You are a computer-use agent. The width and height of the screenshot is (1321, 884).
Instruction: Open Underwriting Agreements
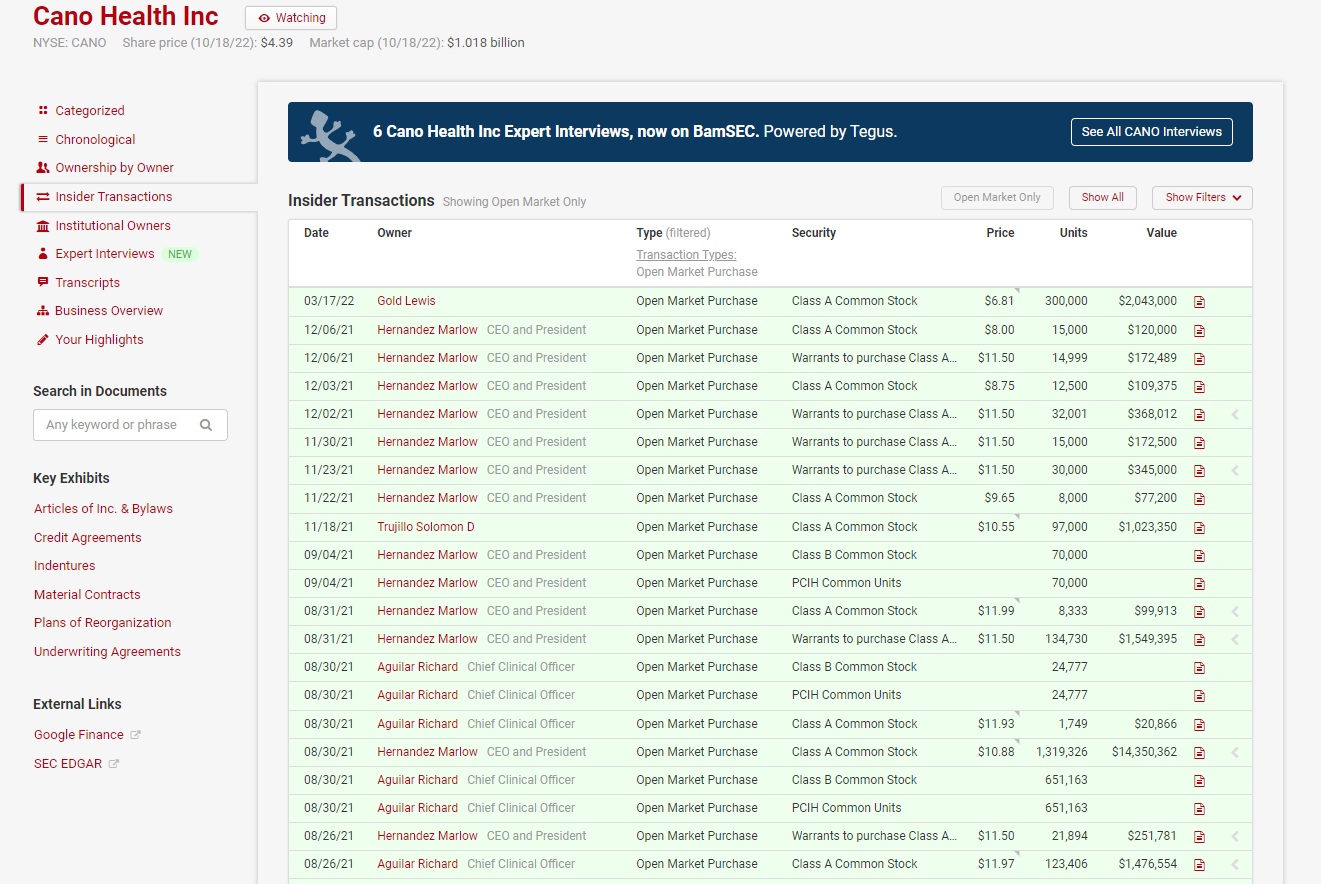click(x=107, y=652)
